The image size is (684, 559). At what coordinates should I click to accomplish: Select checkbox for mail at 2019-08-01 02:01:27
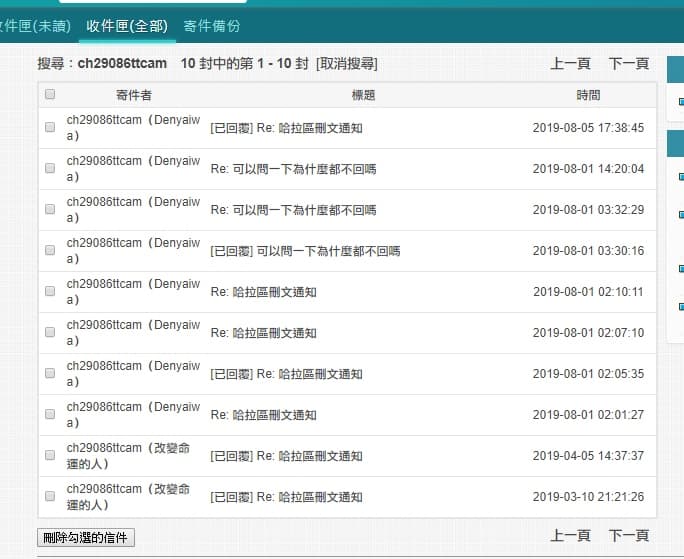(50, 414)
